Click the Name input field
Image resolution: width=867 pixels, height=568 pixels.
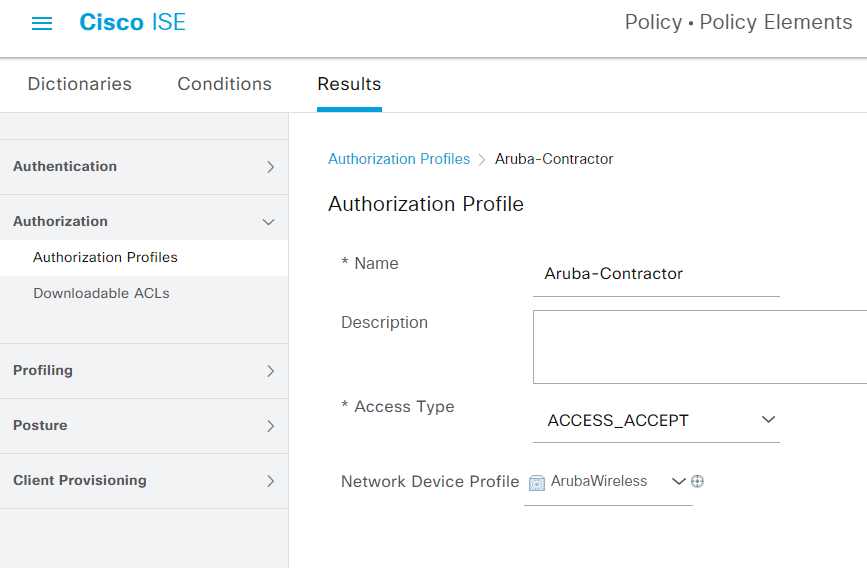pyautogui.click(x=656, y=274)
